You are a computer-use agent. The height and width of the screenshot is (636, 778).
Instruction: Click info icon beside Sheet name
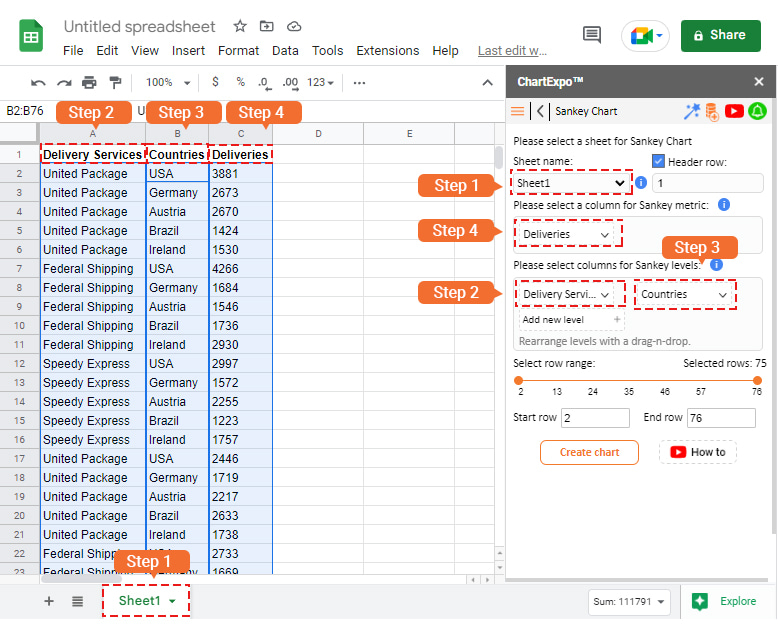coord(641,183)
